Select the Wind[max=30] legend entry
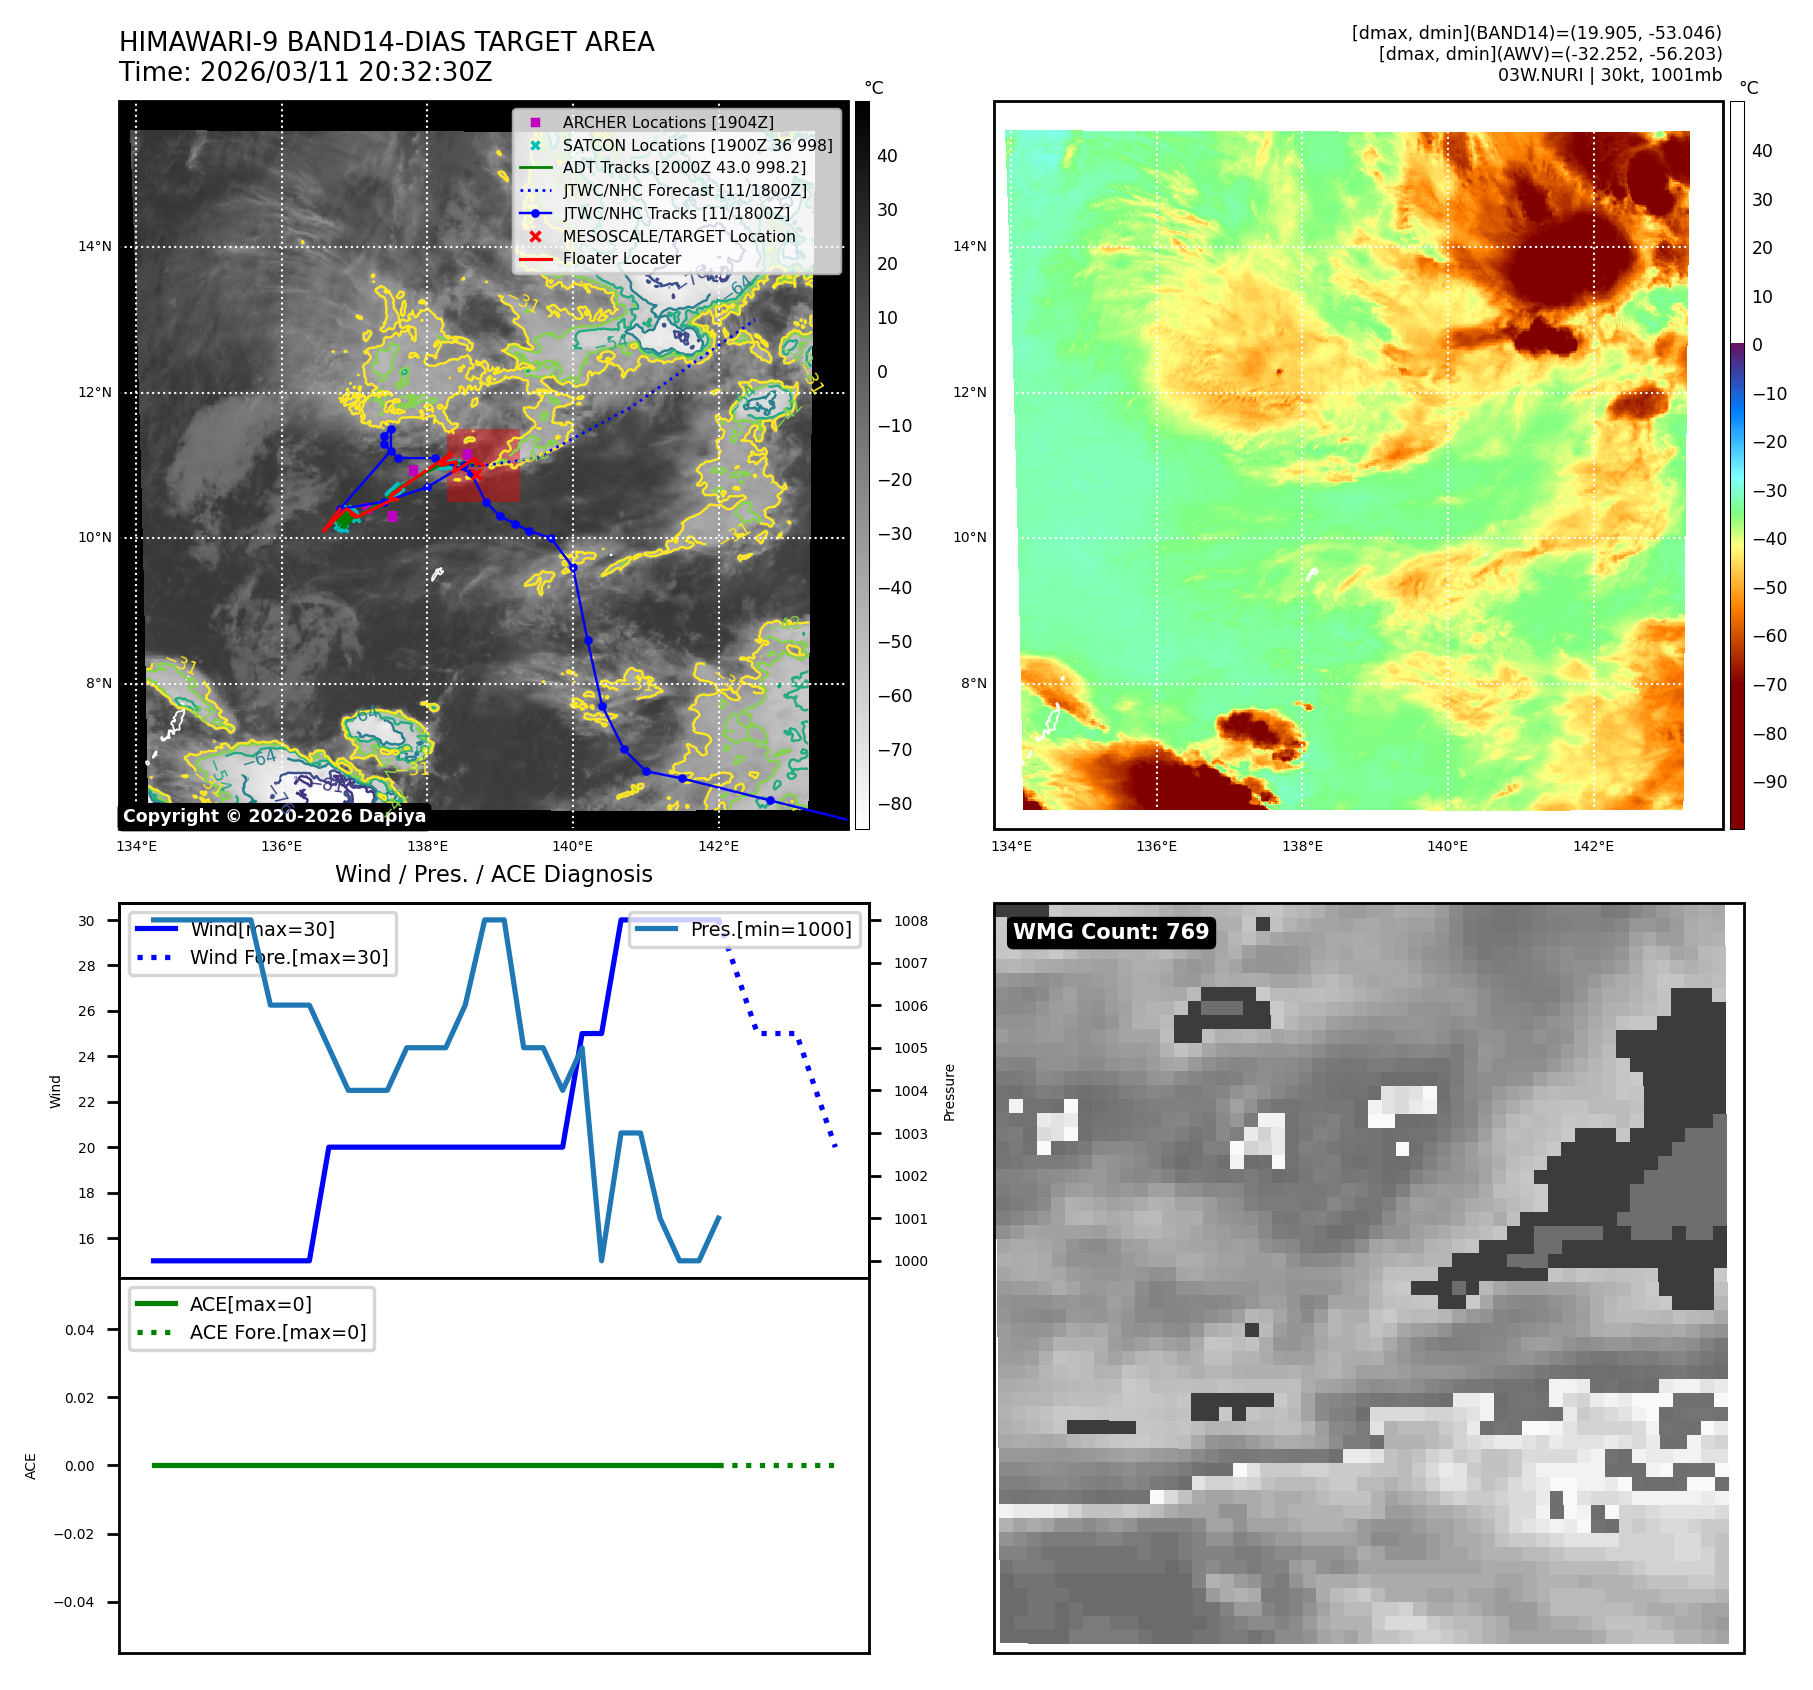The image size is (1813, 1690). 262,929
